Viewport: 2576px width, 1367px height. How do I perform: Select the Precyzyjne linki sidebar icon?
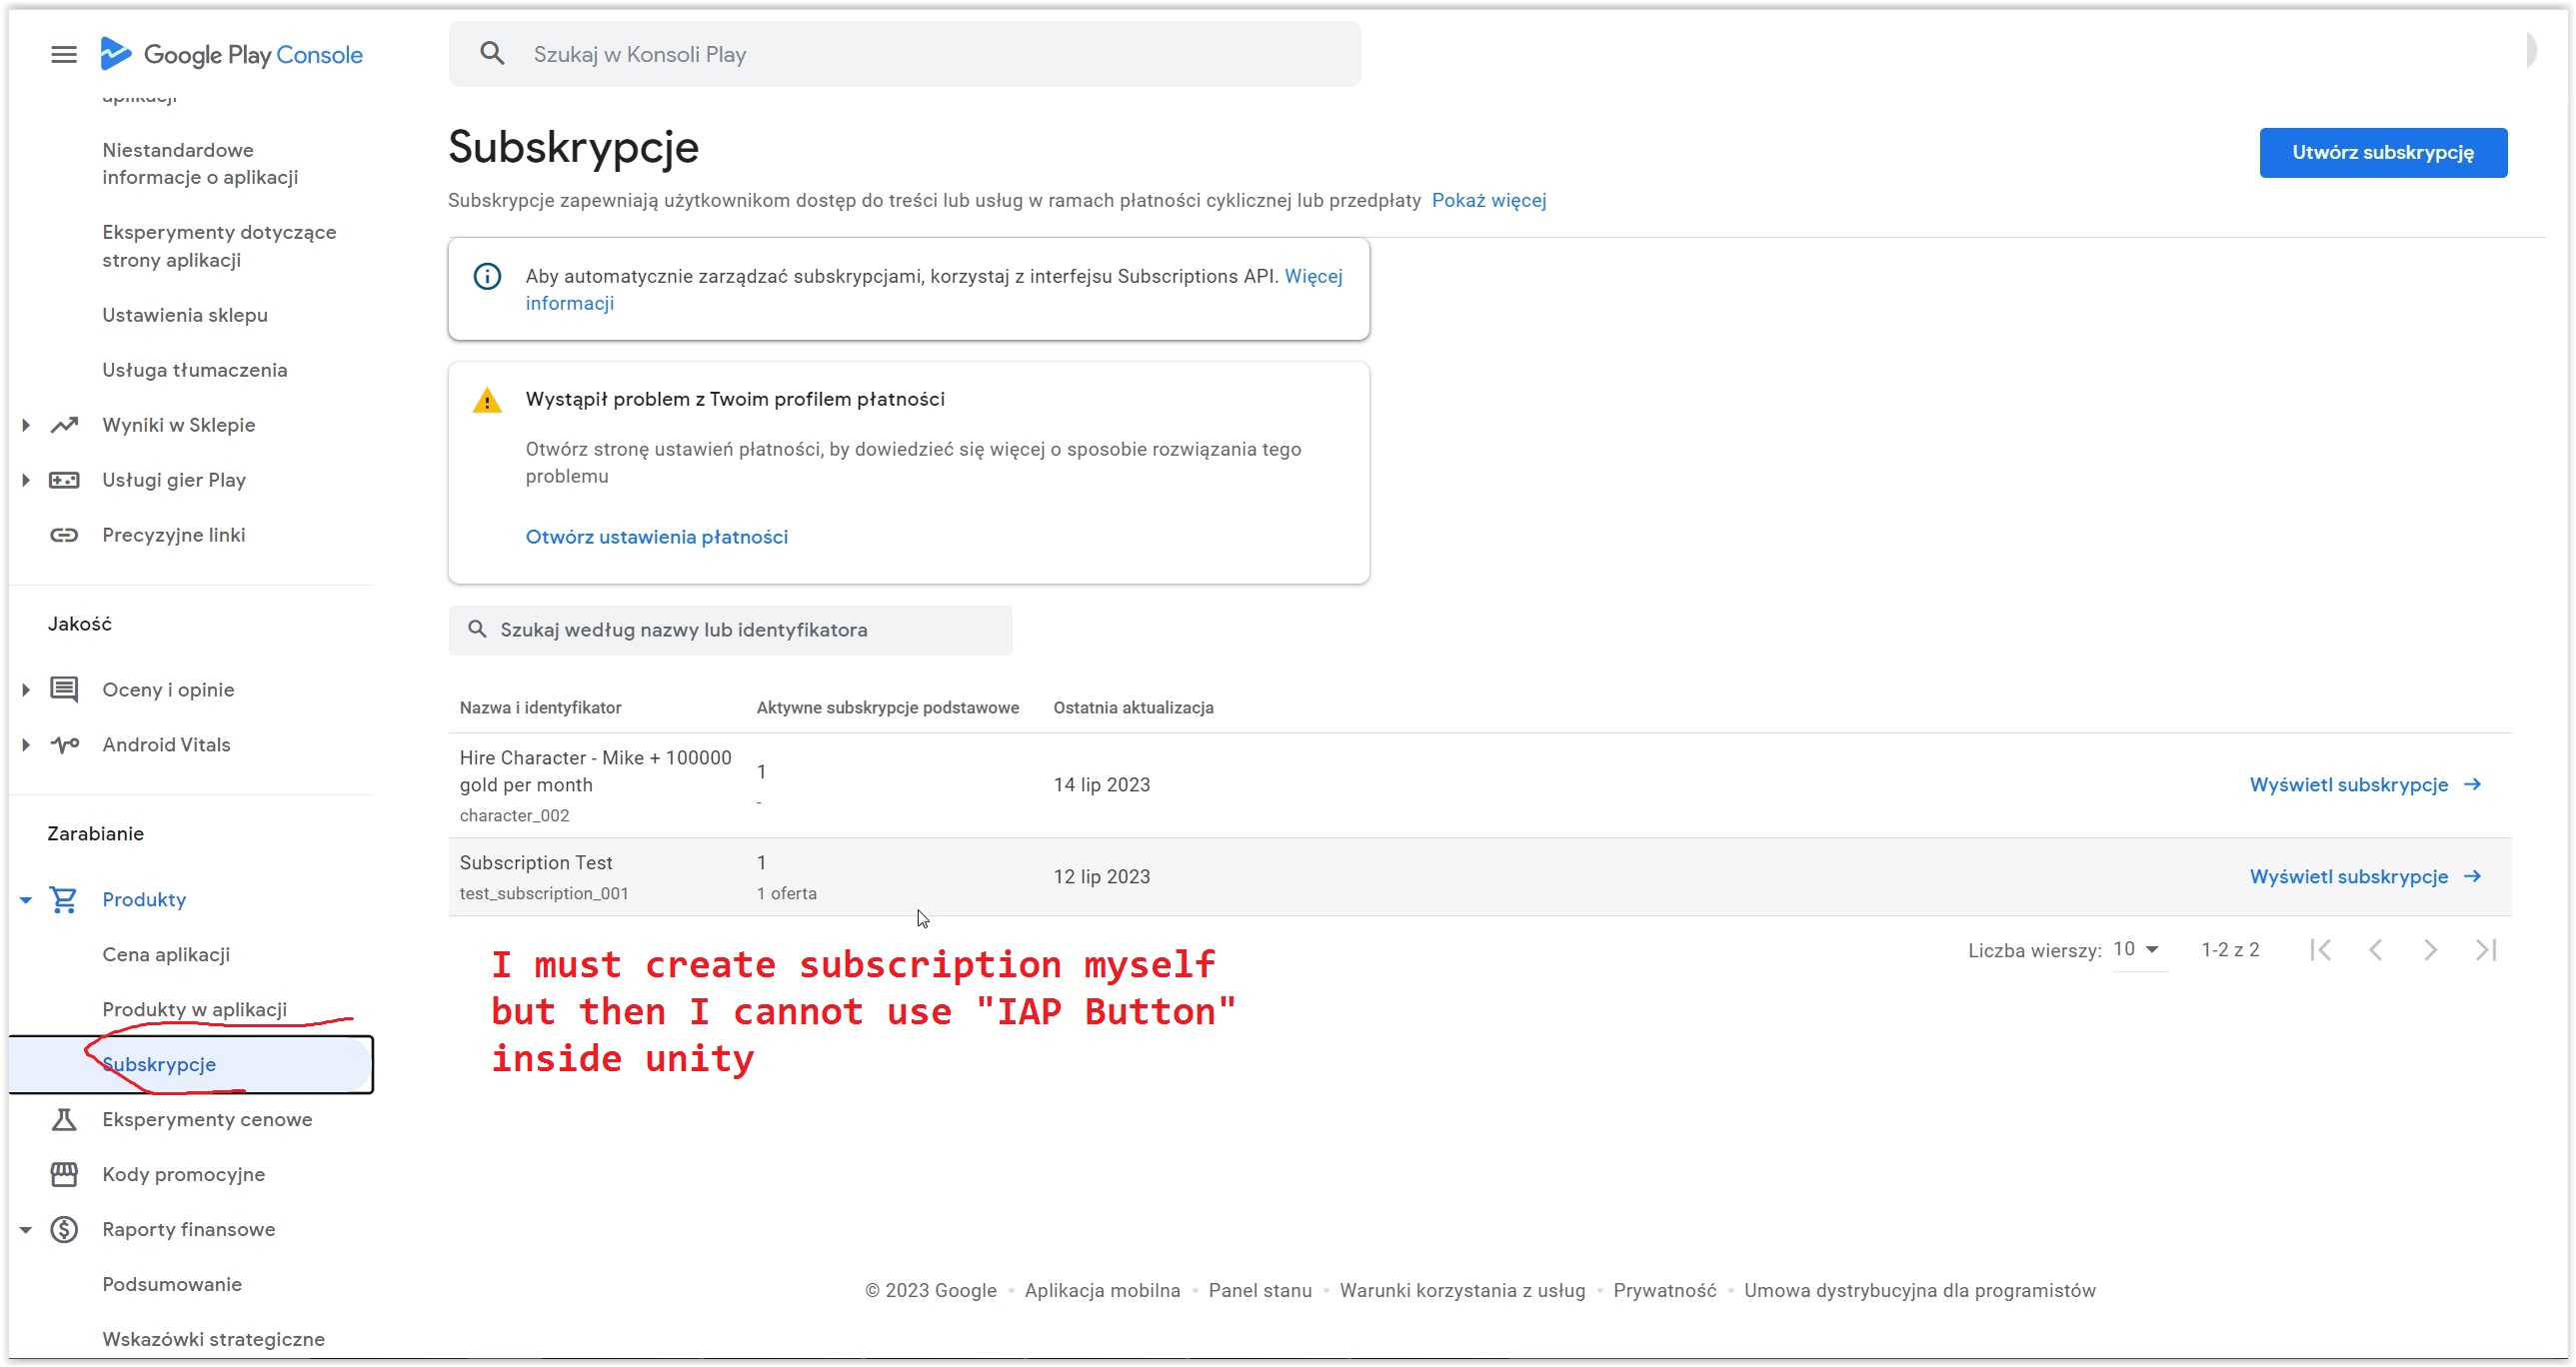(64, 535)
